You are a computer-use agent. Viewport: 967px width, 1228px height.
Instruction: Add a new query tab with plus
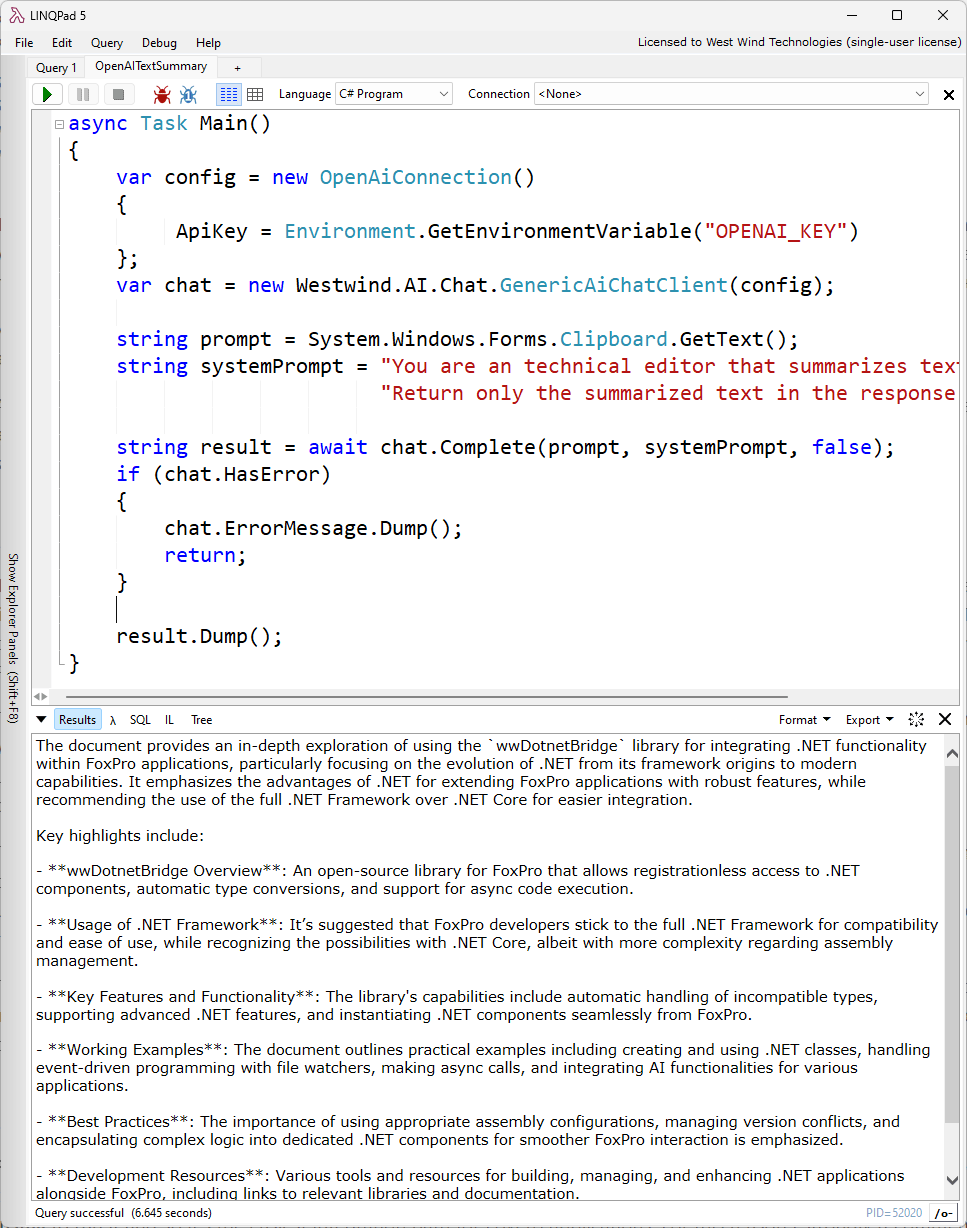pos(237,68)
